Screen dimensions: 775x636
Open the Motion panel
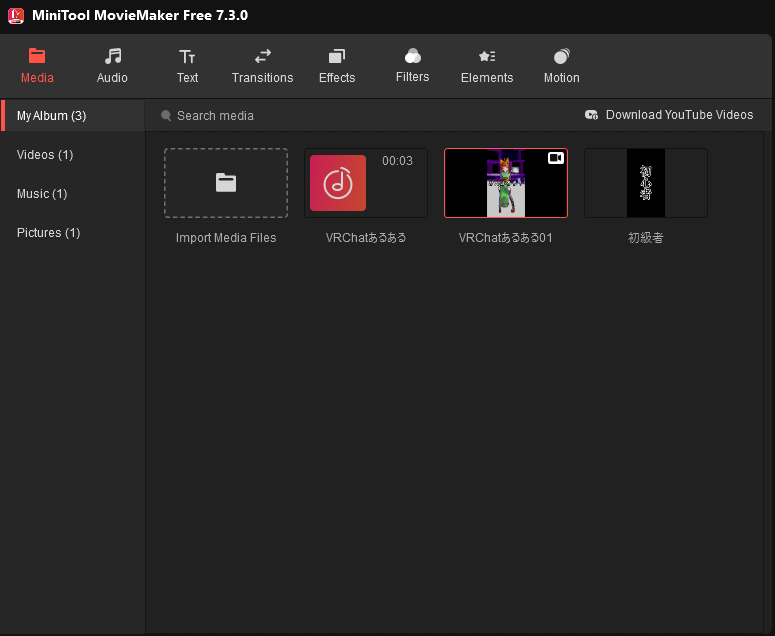point(561,66)
